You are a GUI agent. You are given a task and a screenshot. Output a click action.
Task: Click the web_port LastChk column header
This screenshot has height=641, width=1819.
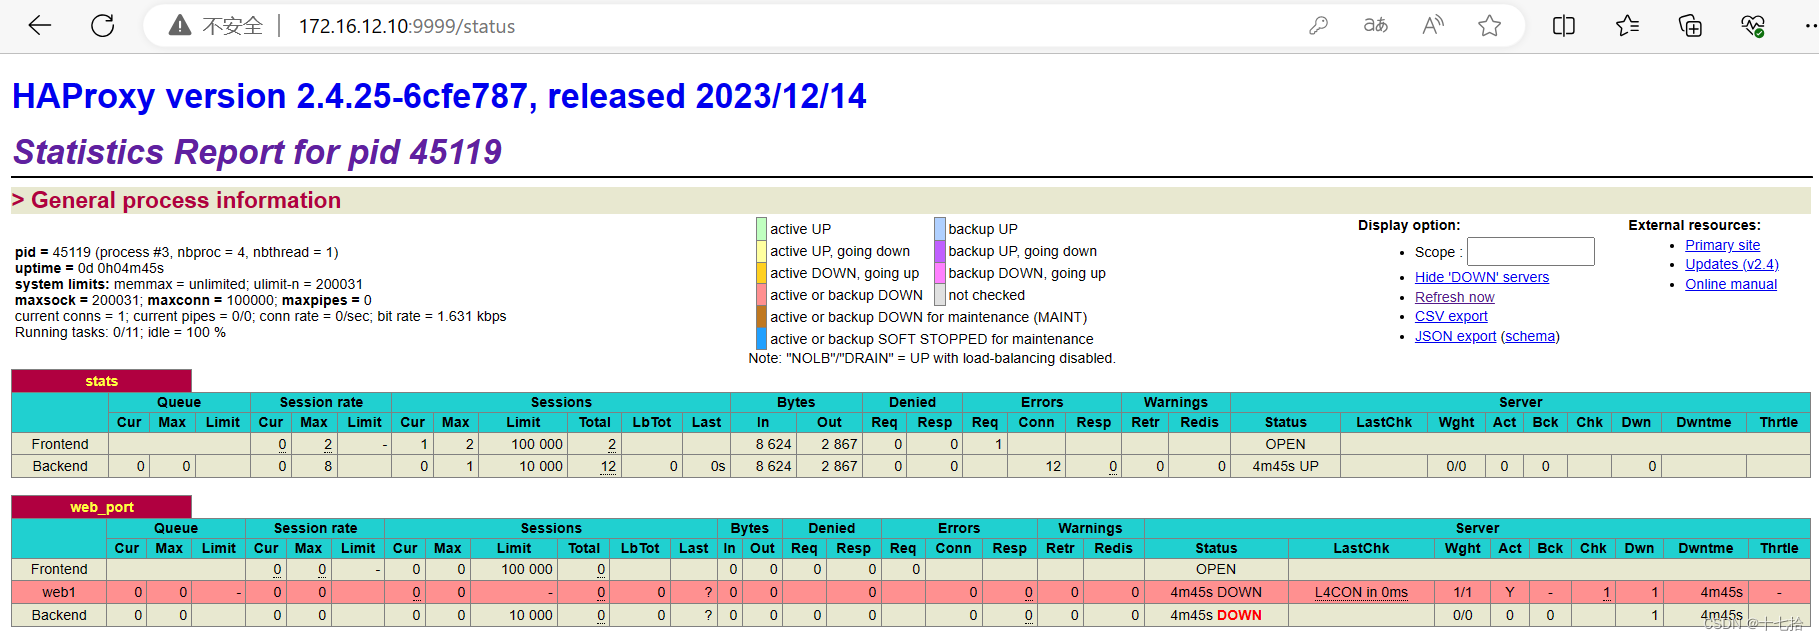click(1361, 548)
